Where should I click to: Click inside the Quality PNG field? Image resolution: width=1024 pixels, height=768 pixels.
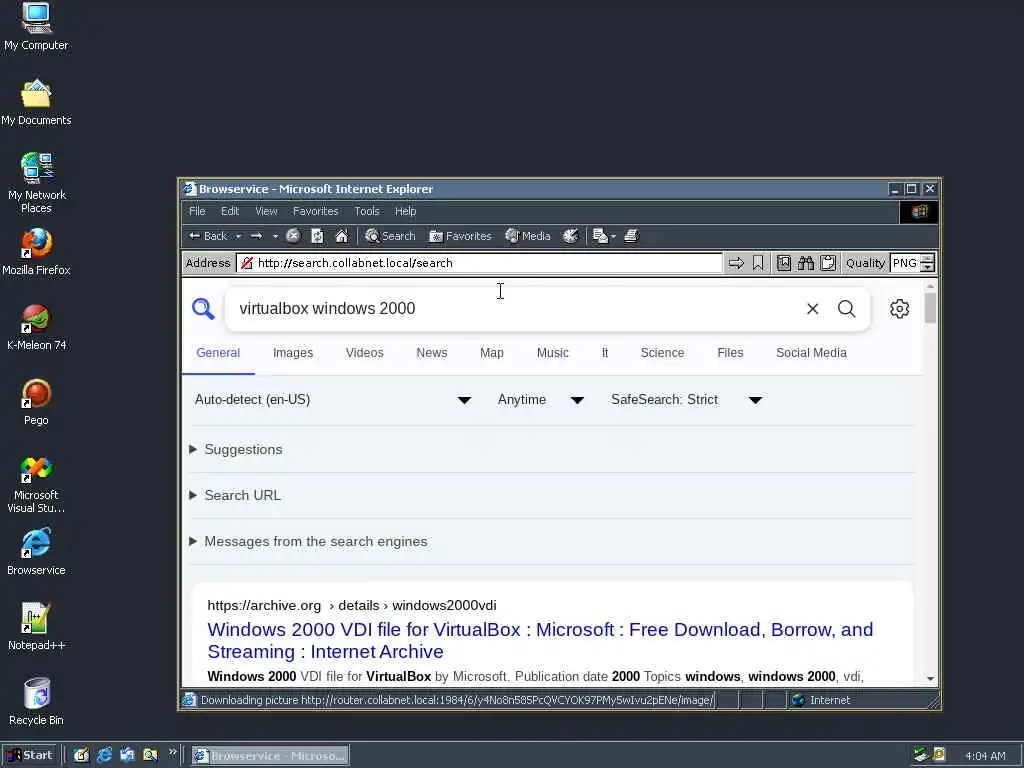[x=905, y=263]
